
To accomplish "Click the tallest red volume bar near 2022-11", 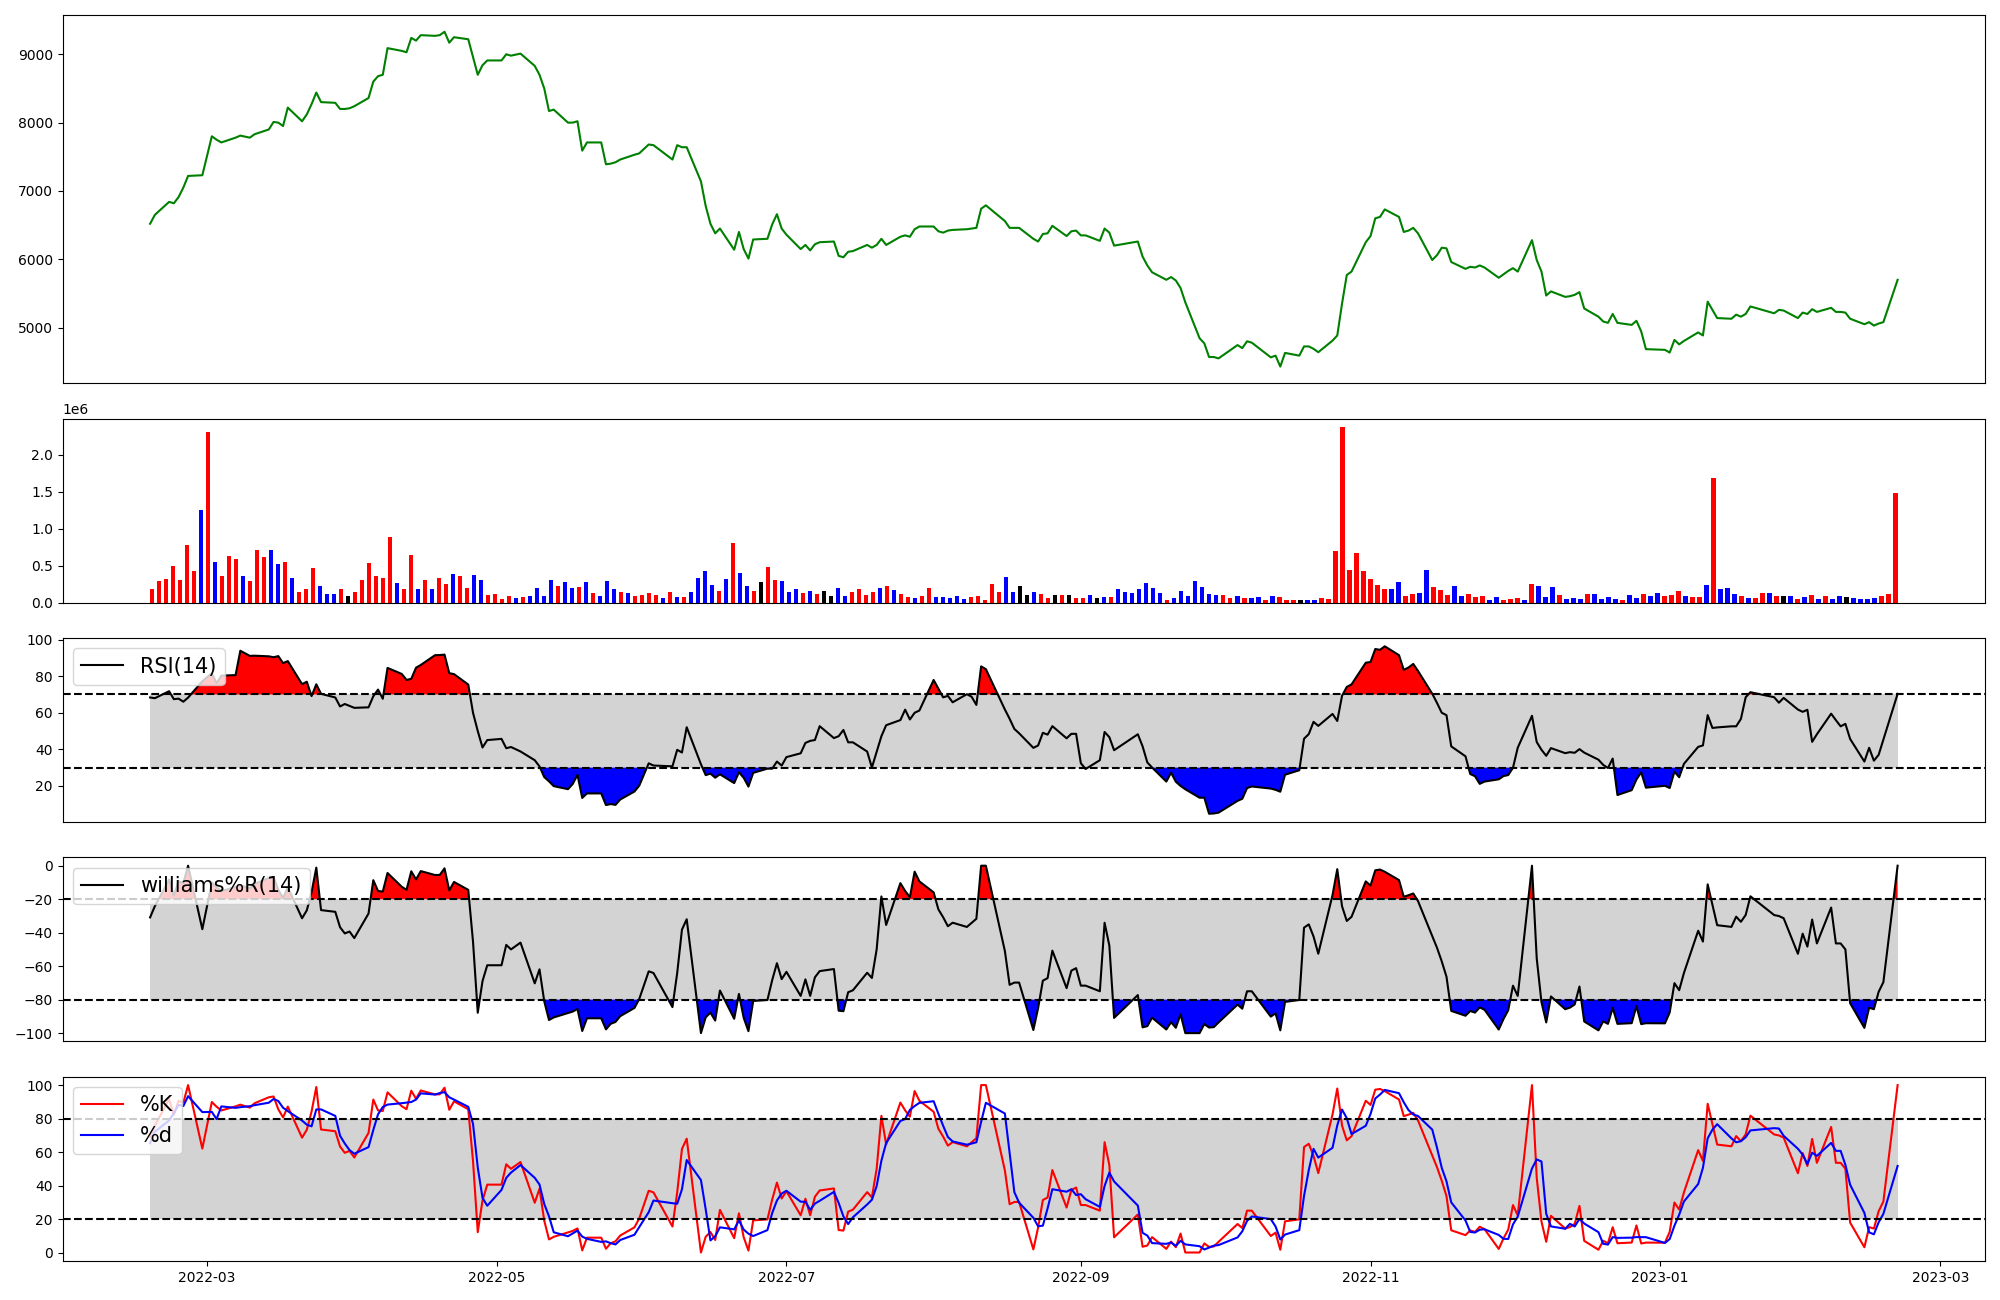I will pyautogui.click(x=1342, y=515).
